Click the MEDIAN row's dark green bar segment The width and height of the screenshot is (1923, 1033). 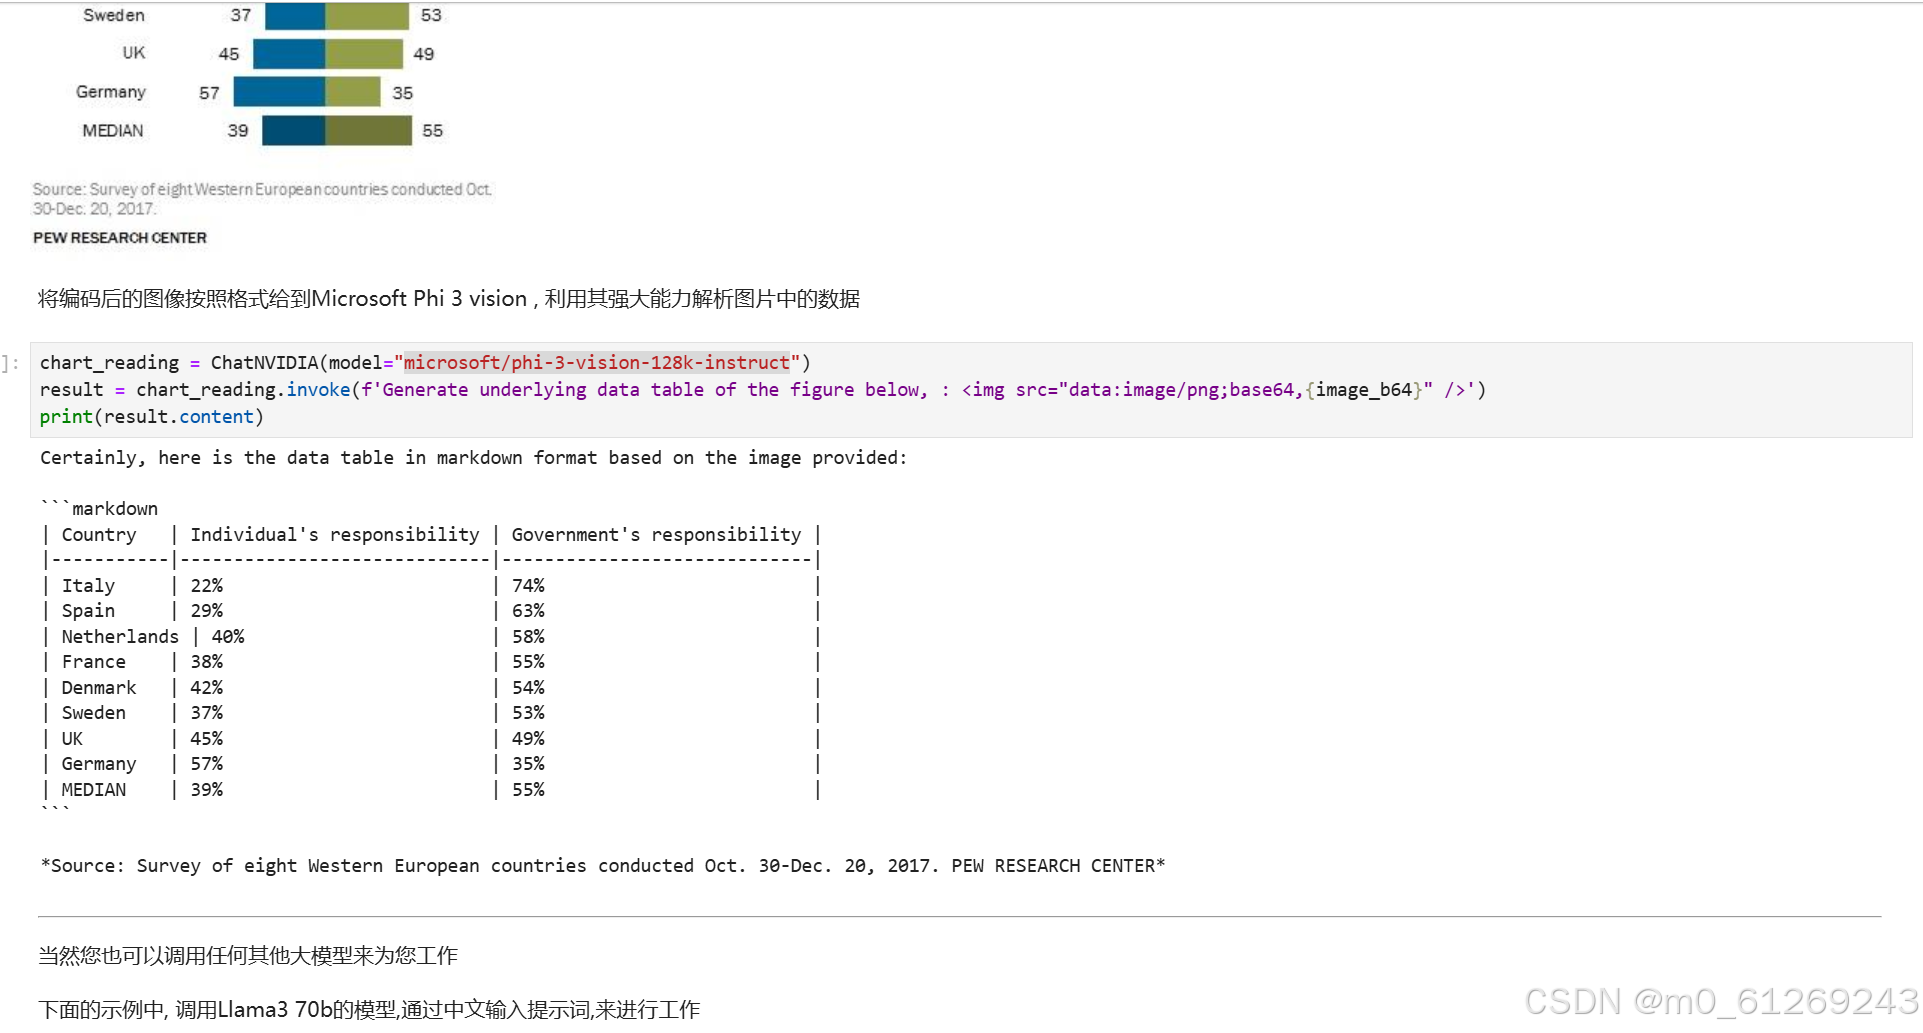tap(368, 131)
